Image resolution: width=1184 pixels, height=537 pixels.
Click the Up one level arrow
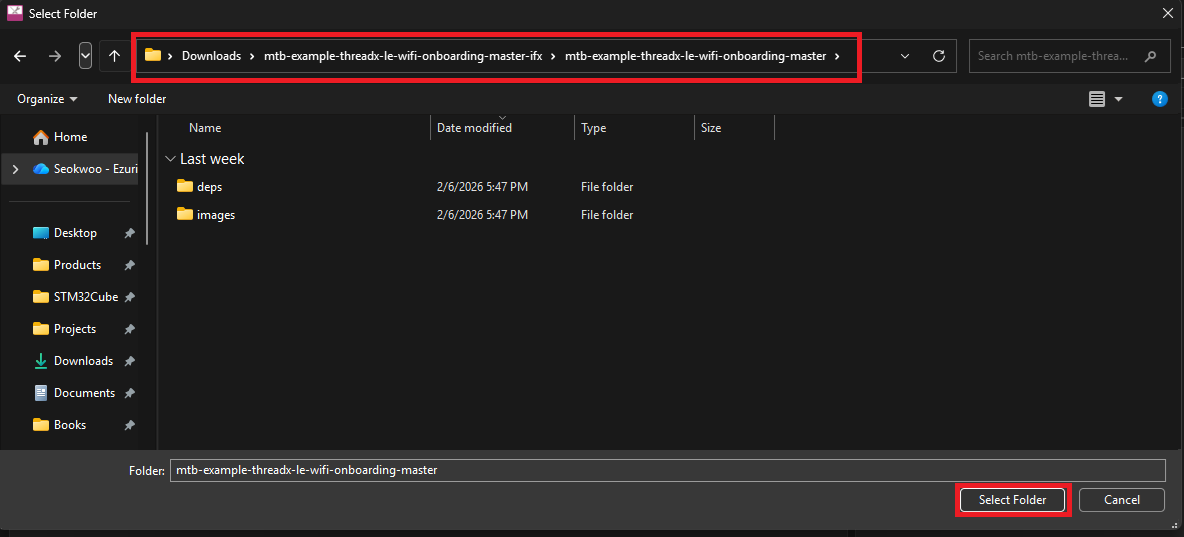[115, 56]
